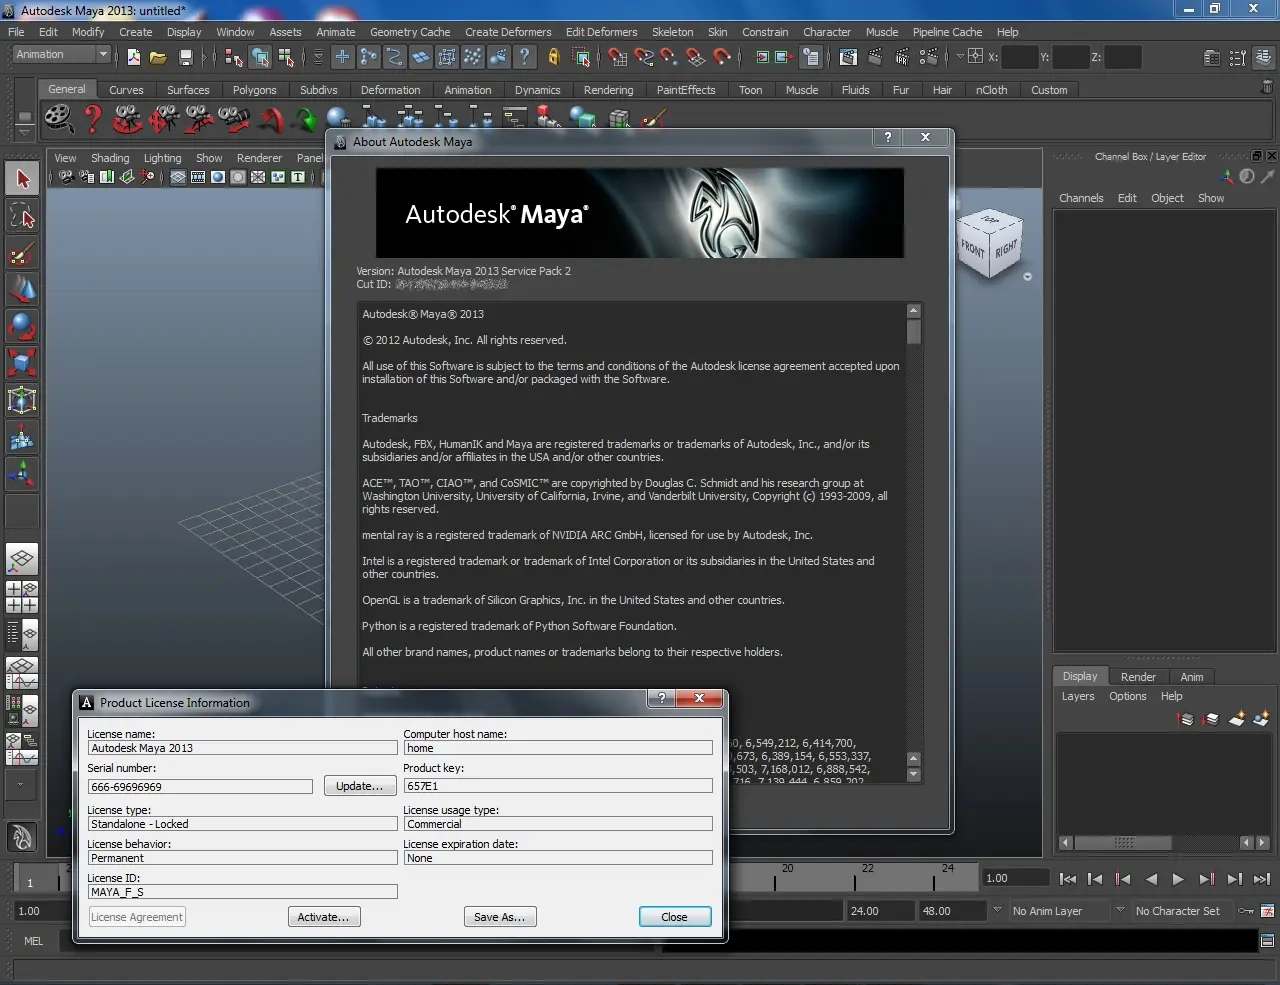Toggle select by hierarchy mode
This screenshot has height=985, width=1280.
(234, 57)
